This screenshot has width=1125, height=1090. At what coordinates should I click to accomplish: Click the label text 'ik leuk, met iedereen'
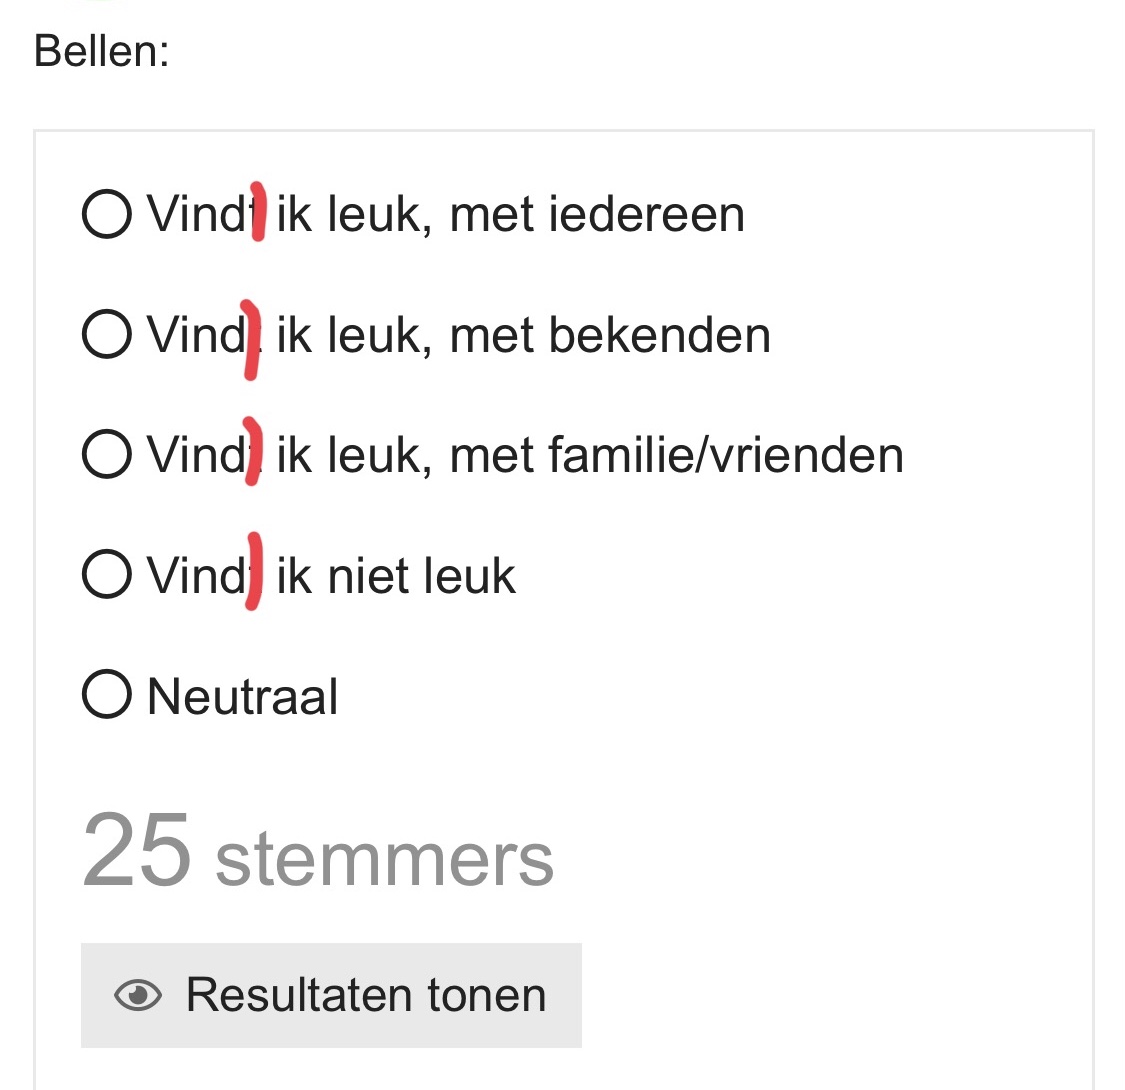[510, 214]
